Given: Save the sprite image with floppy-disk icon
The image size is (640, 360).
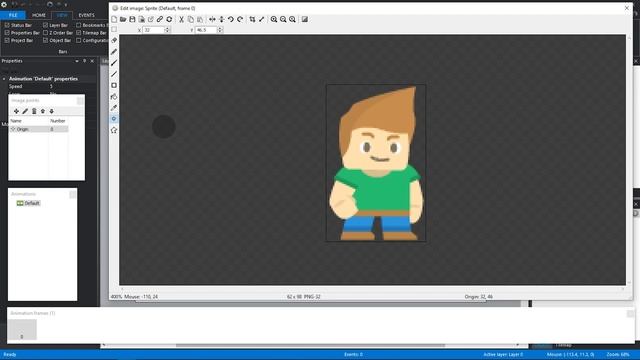Looking at the screenshot, I should (x=132, y=19).
